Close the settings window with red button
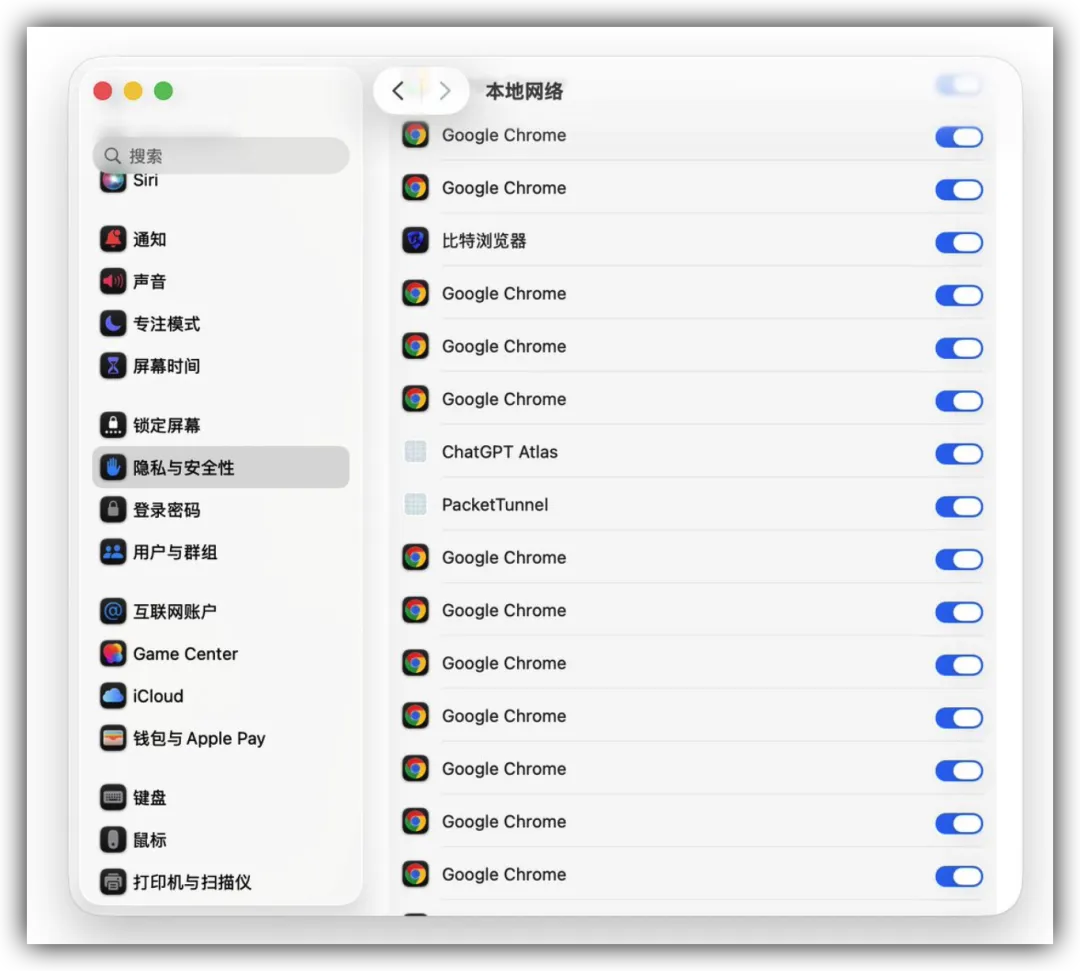This screenshot has width=1080, height=971. tap(103, 91)
